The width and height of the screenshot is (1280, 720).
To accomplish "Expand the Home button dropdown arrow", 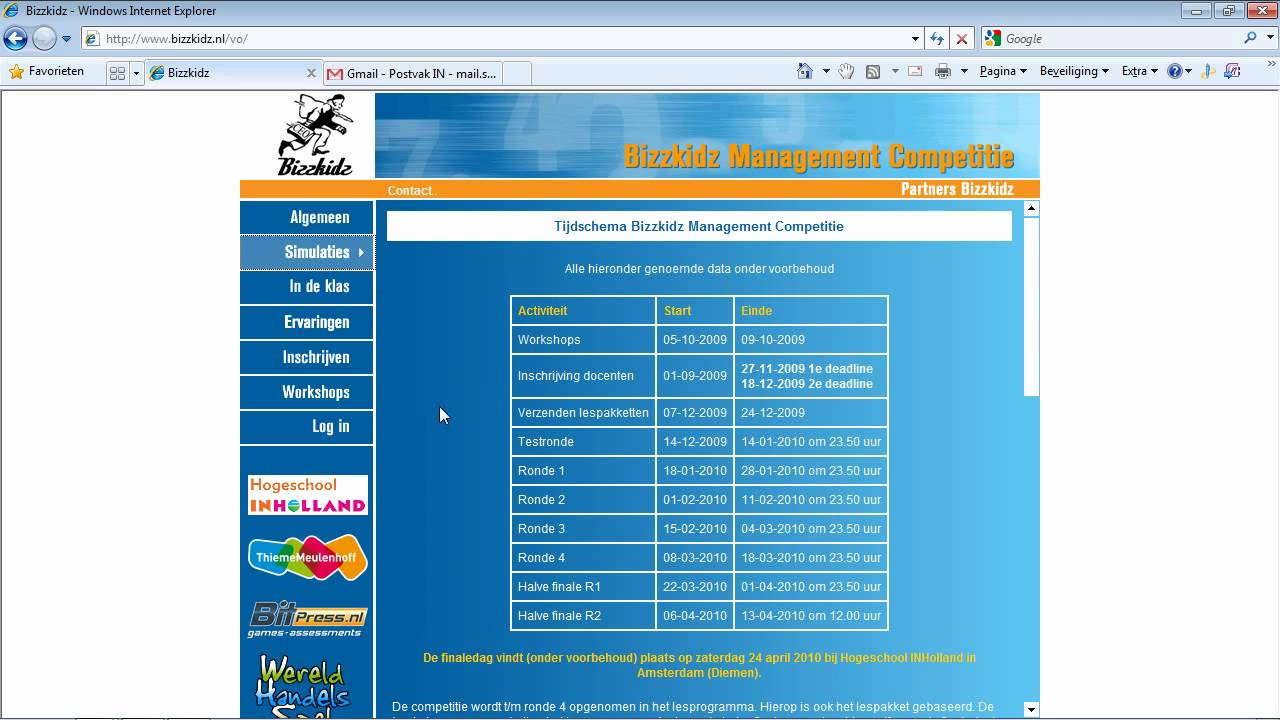I will click(826, 71).
